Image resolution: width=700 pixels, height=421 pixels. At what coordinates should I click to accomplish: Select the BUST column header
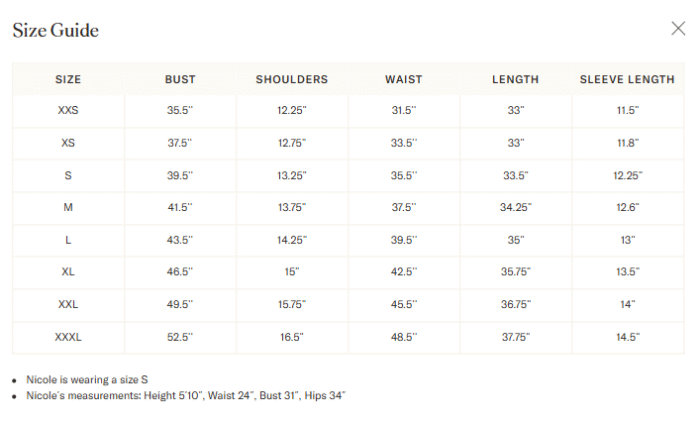tap(180, 79)
